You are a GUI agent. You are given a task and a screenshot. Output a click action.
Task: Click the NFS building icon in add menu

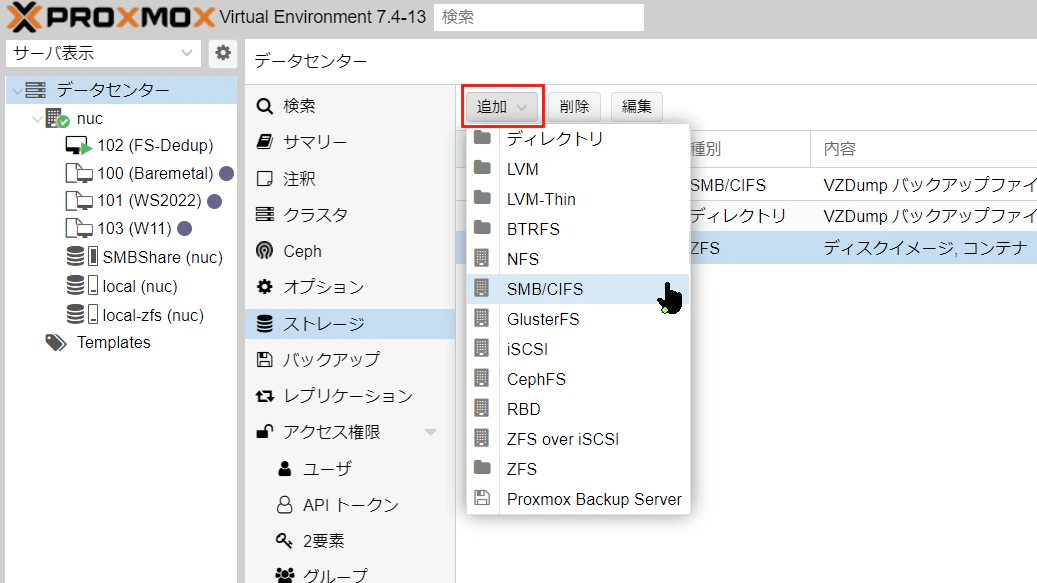[x=481, y=258]
